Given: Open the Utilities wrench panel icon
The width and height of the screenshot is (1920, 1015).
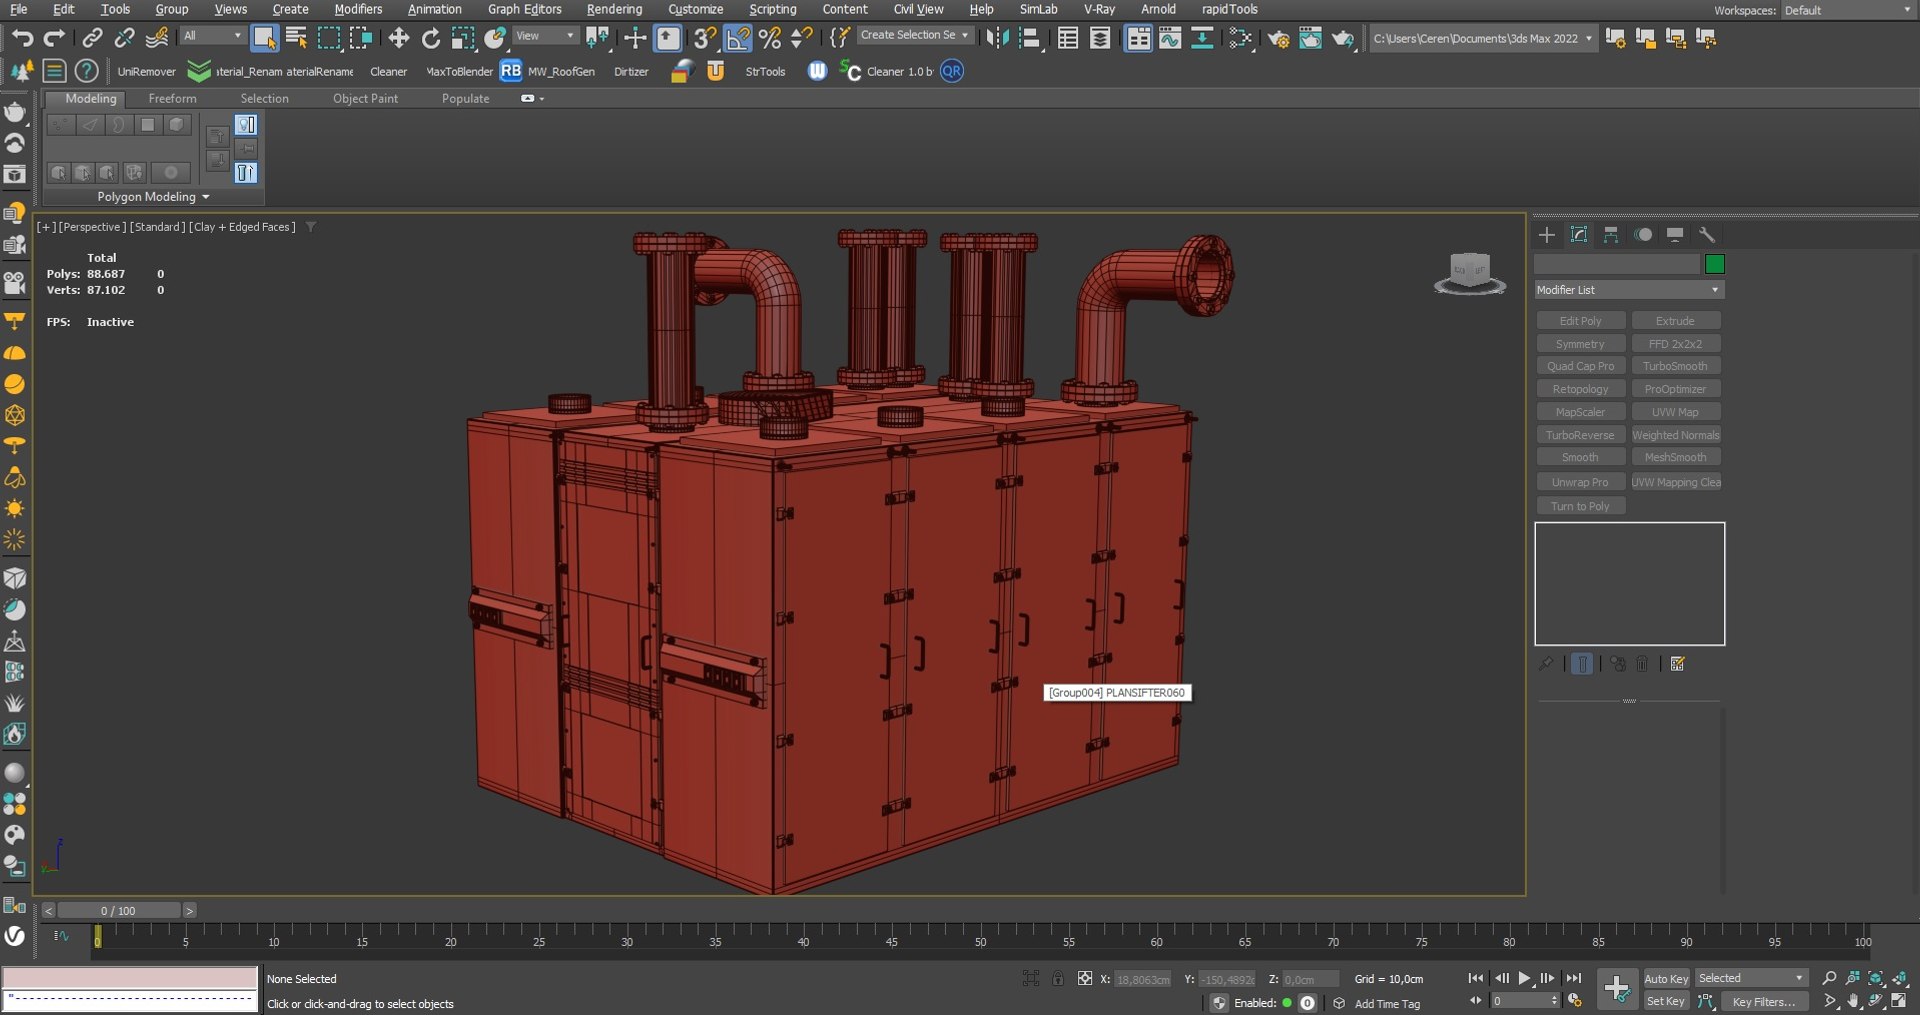Looking at the screenshot, I should 1707,235.
